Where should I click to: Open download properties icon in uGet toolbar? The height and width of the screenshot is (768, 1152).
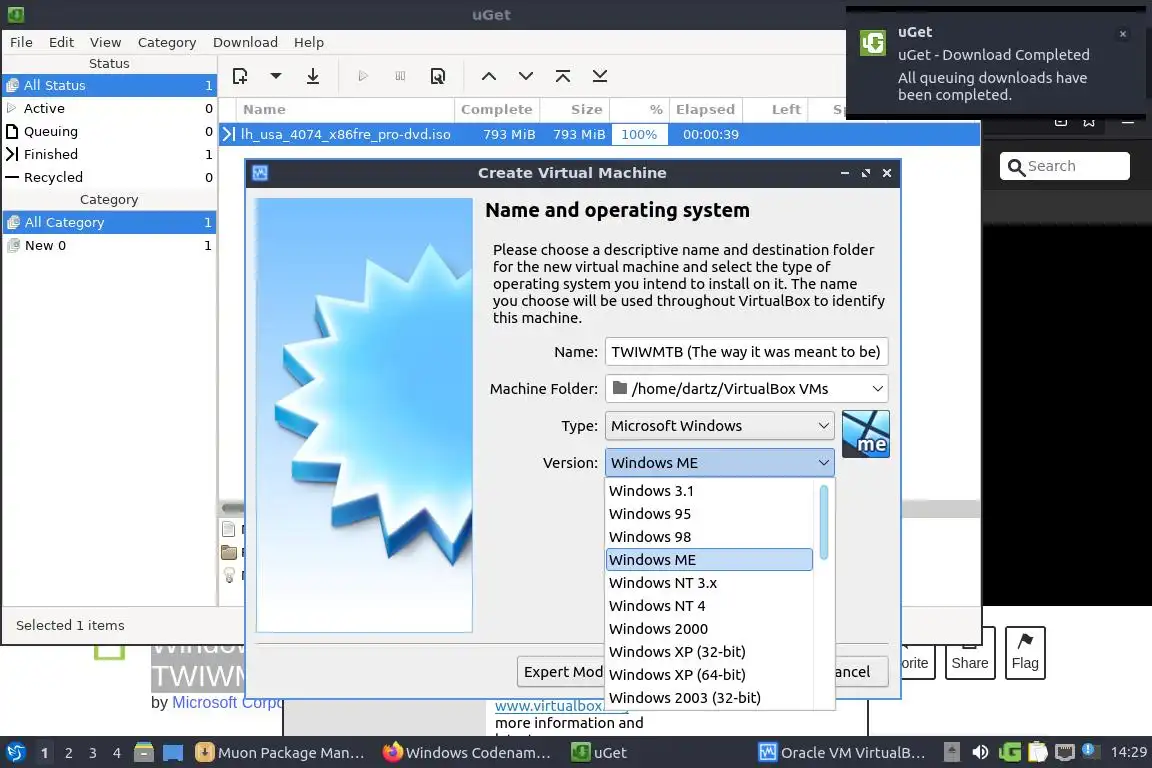[438, 76]
